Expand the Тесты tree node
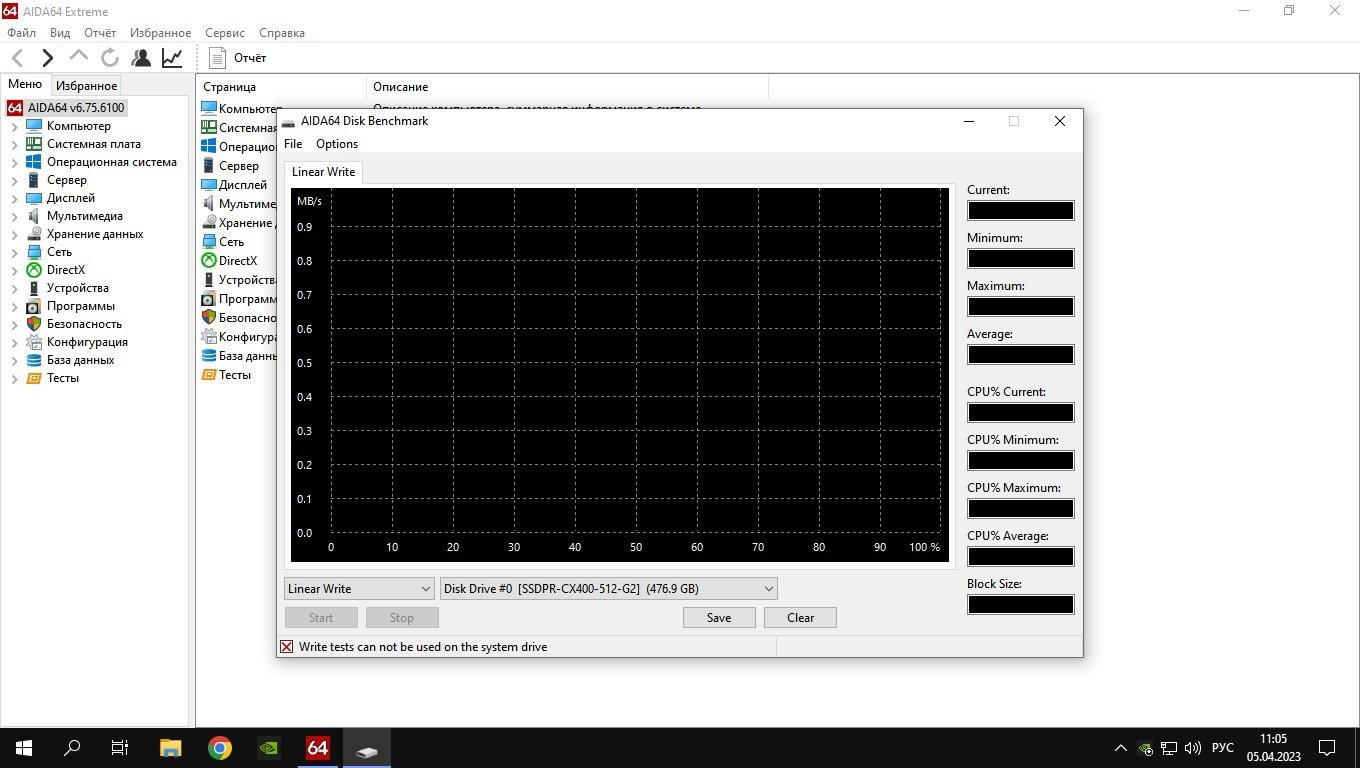This screenshot has height=768, width=1360. [x=14, y=379]
